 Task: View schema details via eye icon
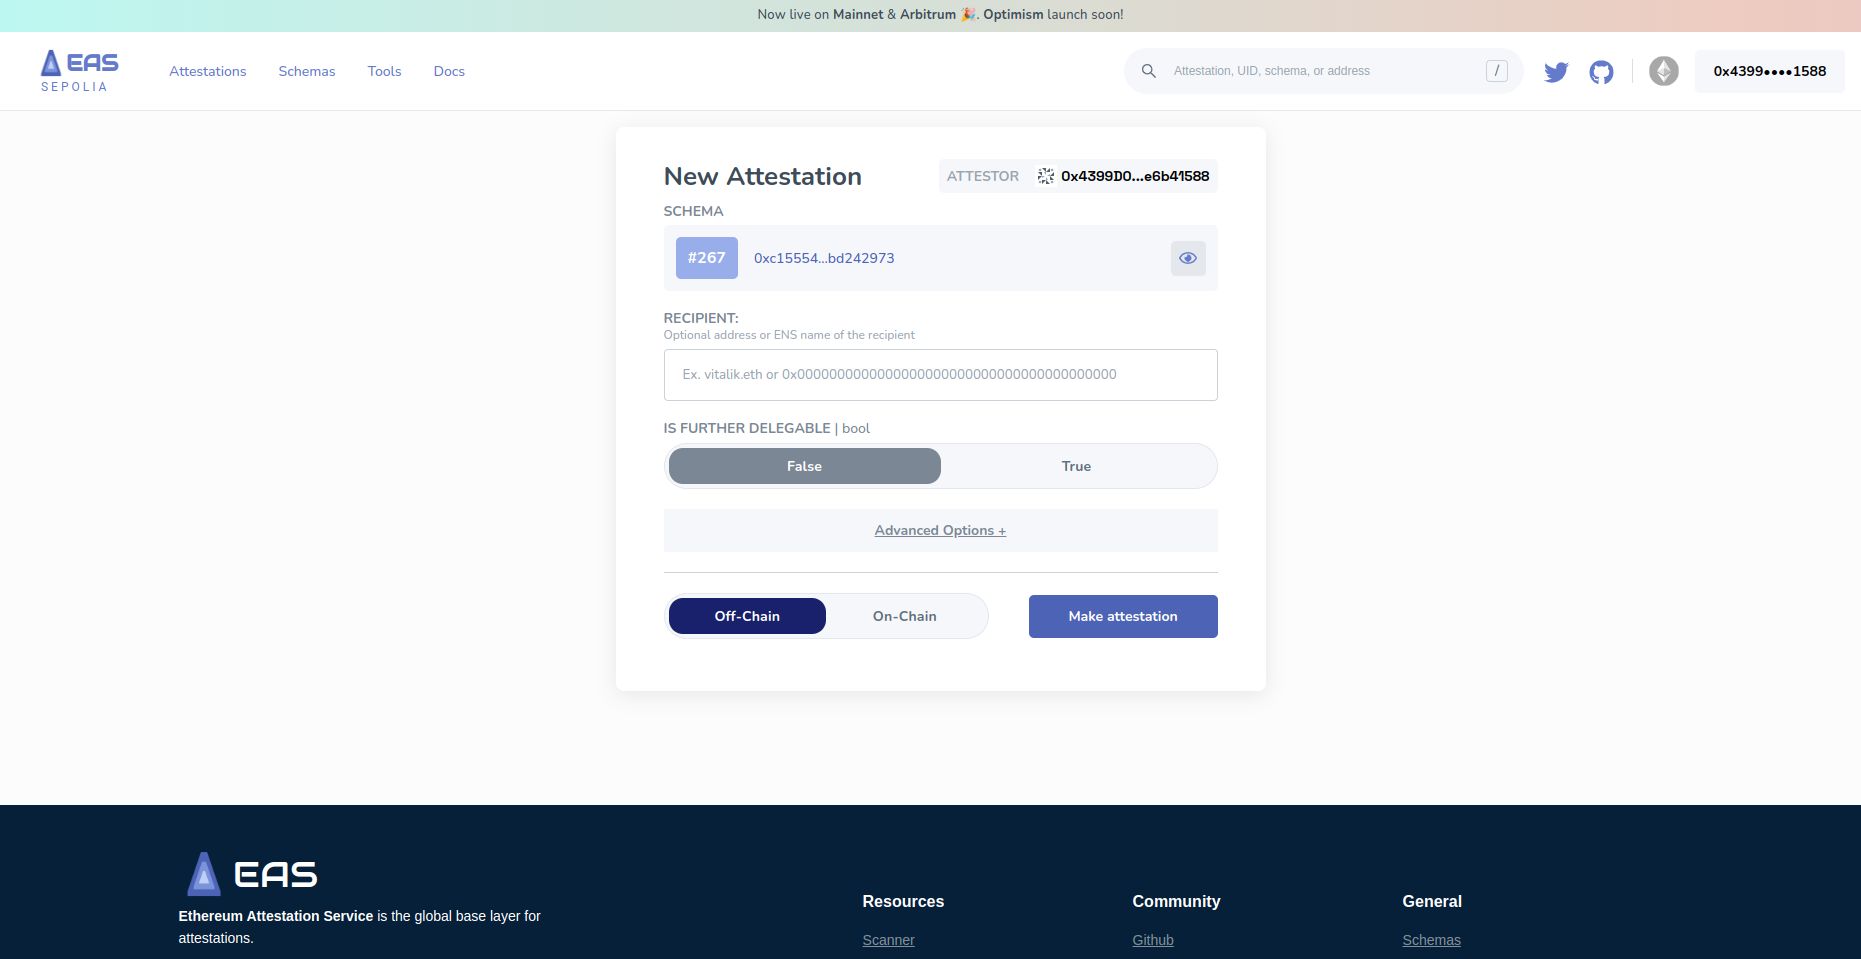[x=1188, y=258]
